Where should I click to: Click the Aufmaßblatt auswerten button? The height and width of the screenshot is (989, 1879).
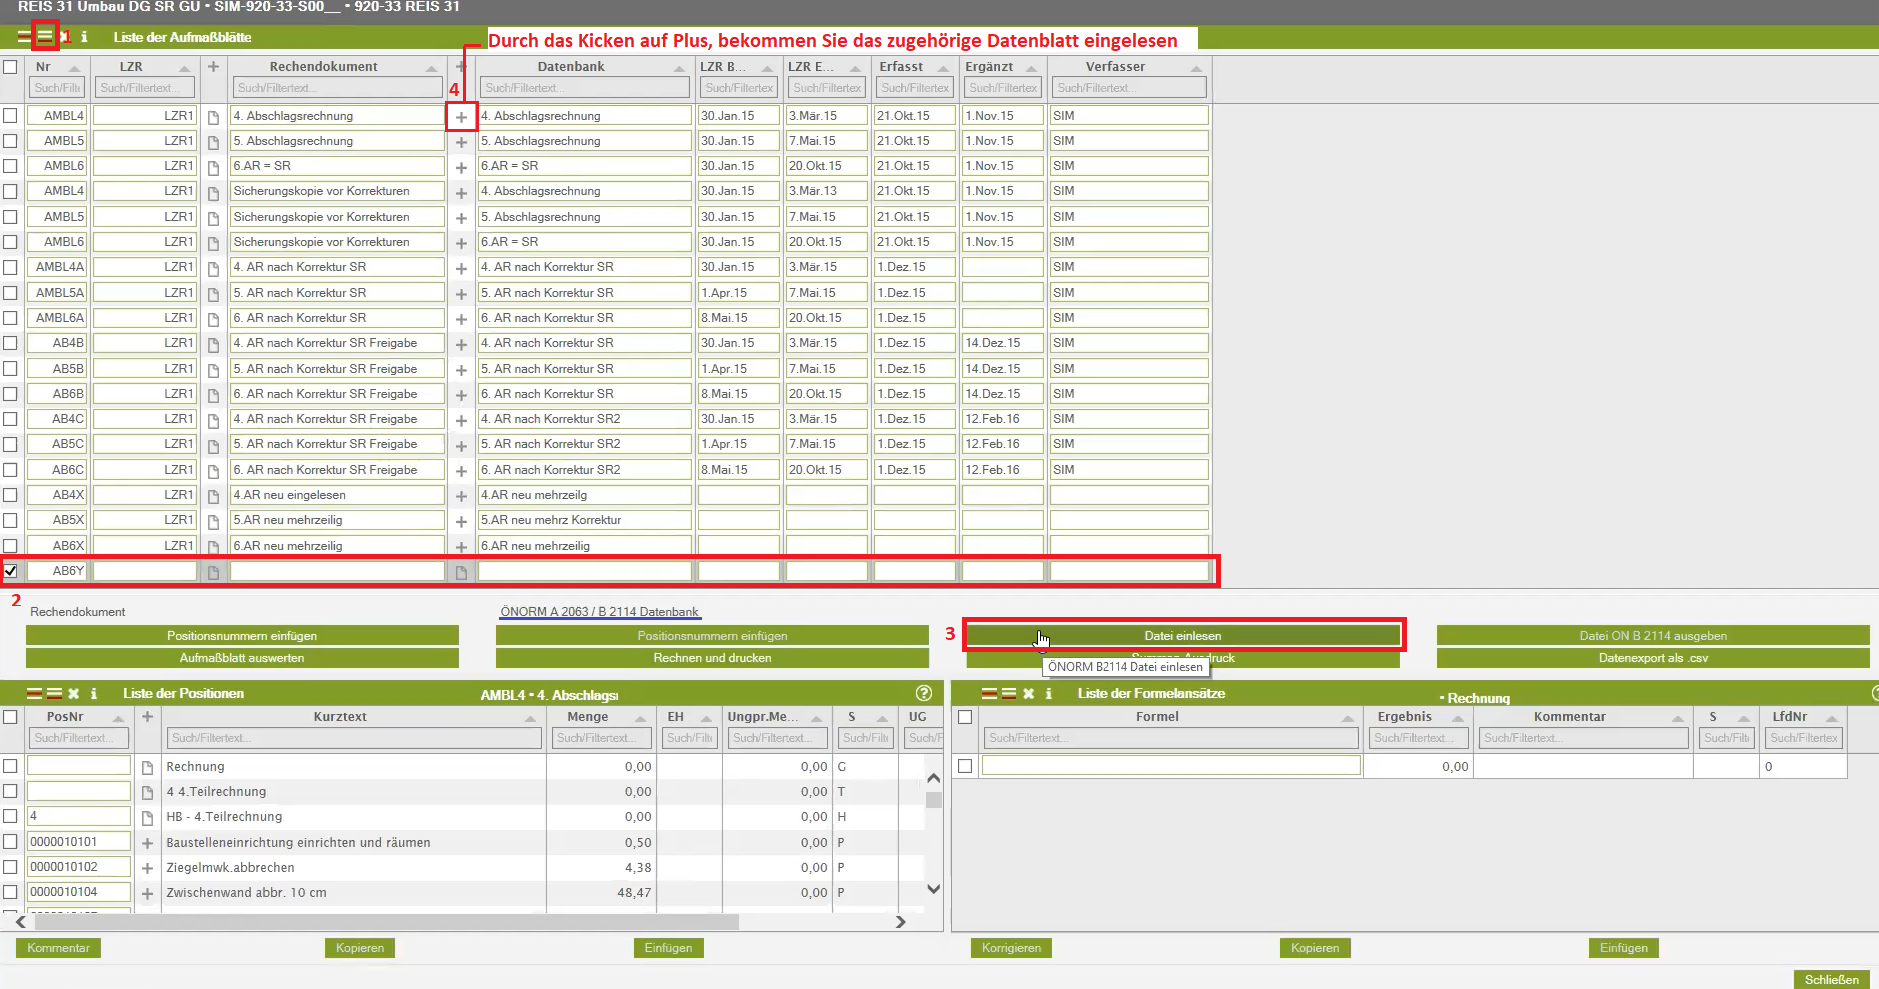click(x=242, y=658)
